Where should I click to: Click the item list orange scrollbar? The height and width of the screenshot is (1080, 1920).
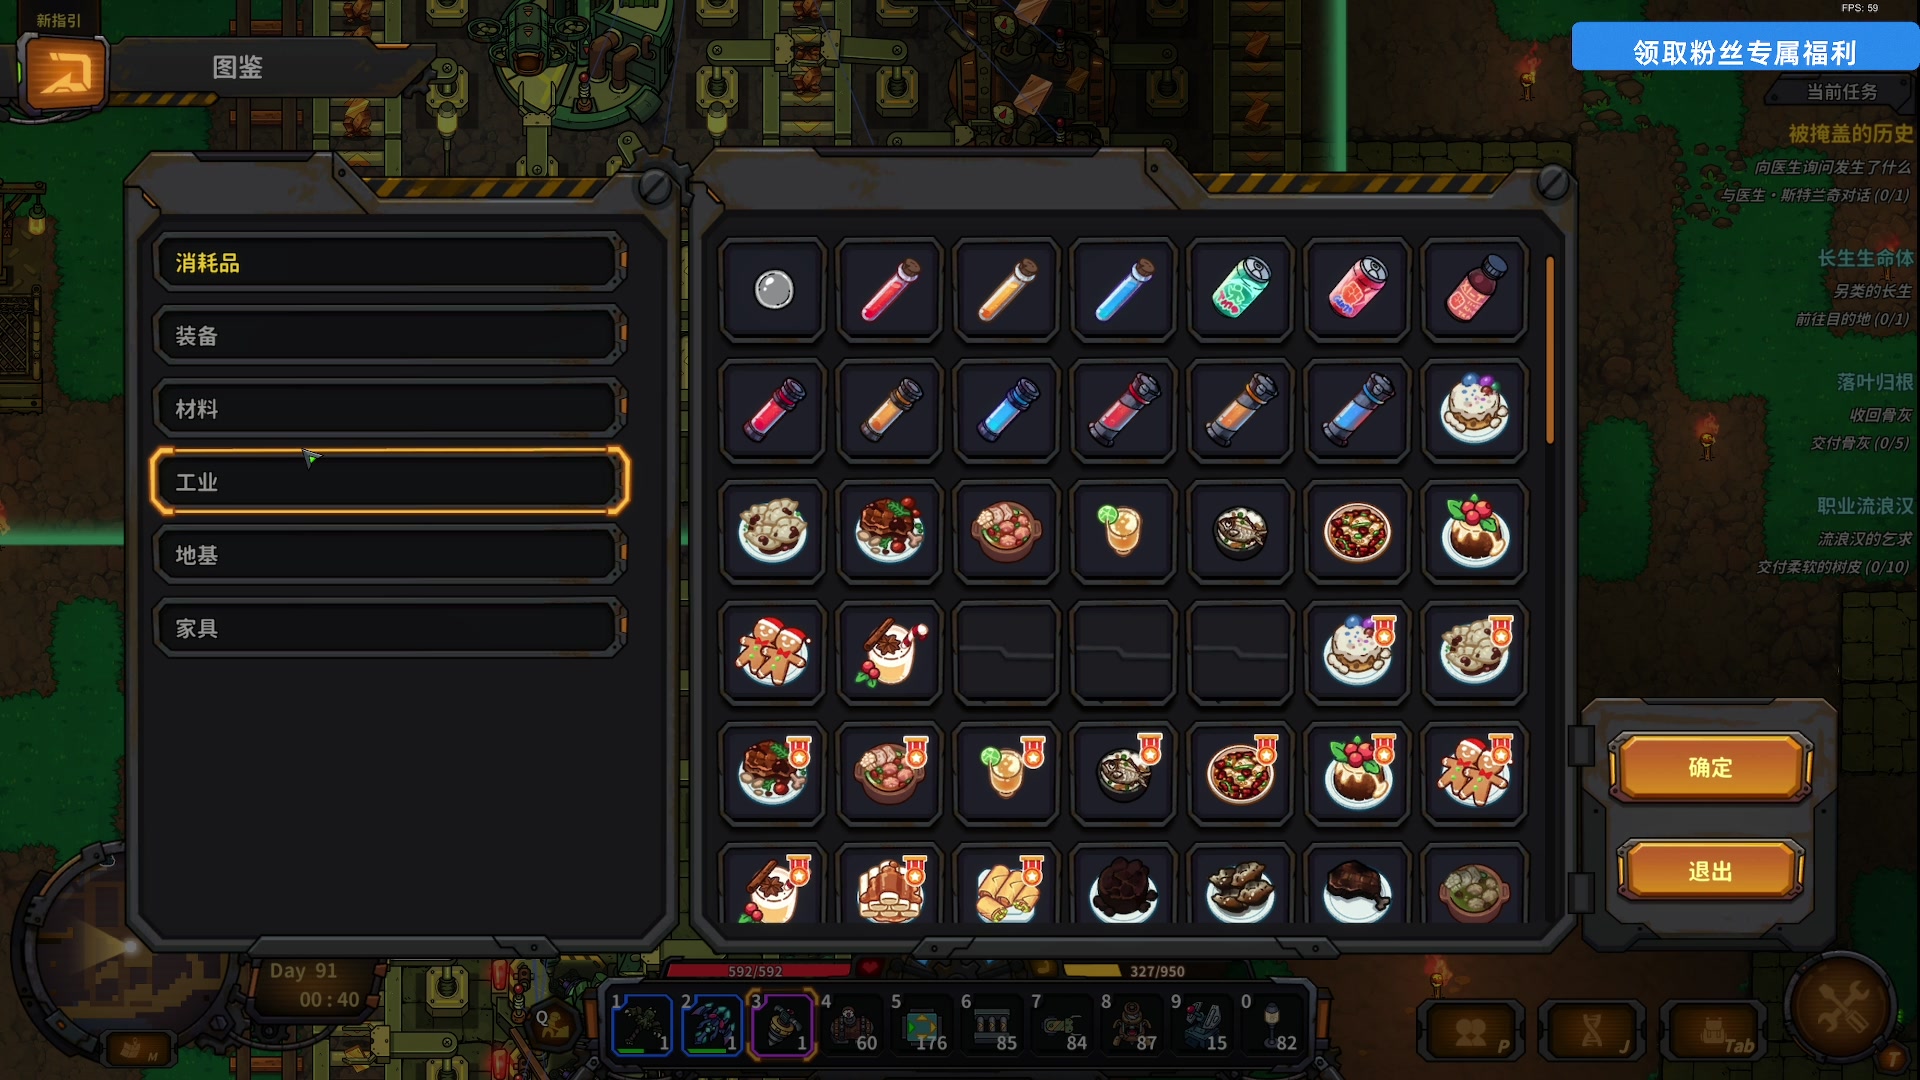(1550, 350)
